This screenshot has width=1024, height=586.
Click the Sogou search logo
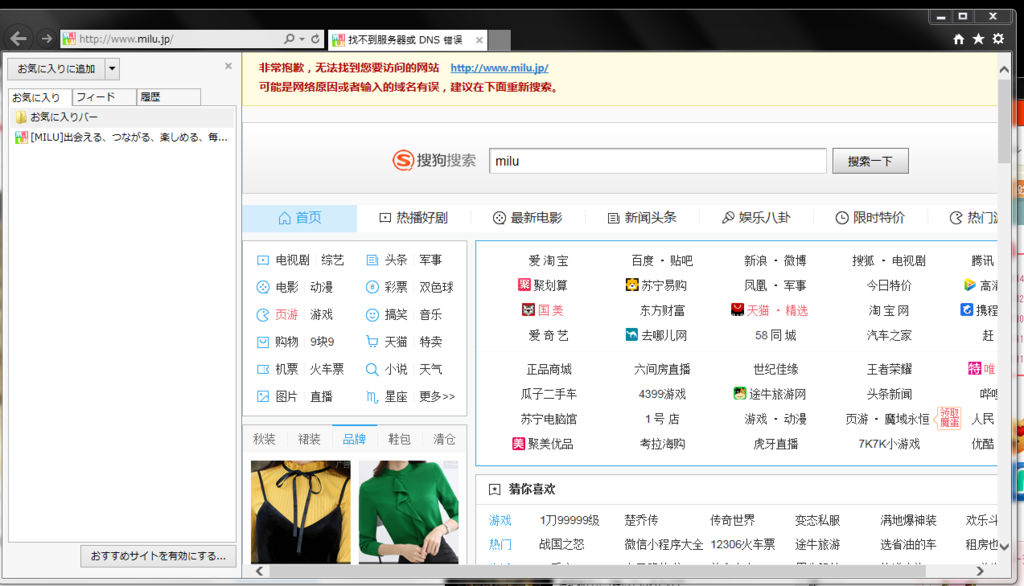click(434, 161)
